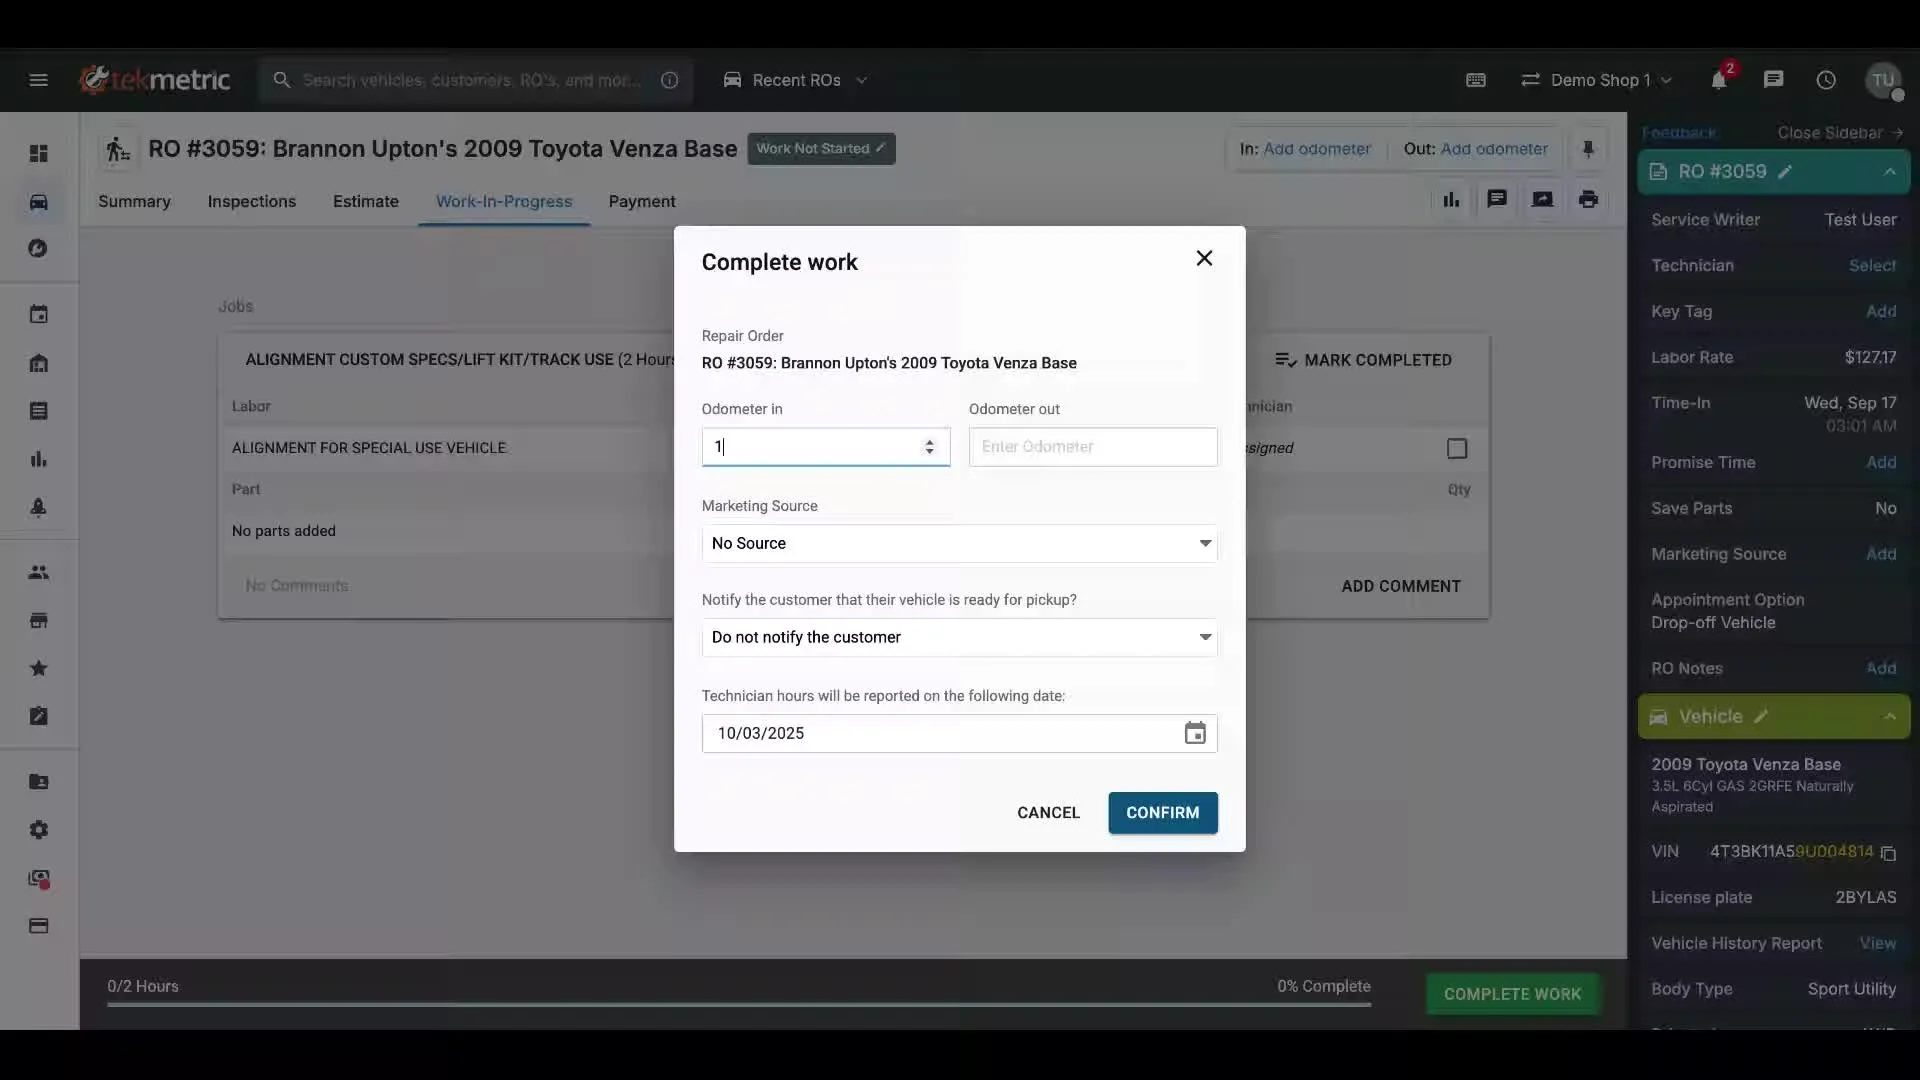1920x1080 pixels.
Task: Switch to the Estimate tab
Action: 365,201
